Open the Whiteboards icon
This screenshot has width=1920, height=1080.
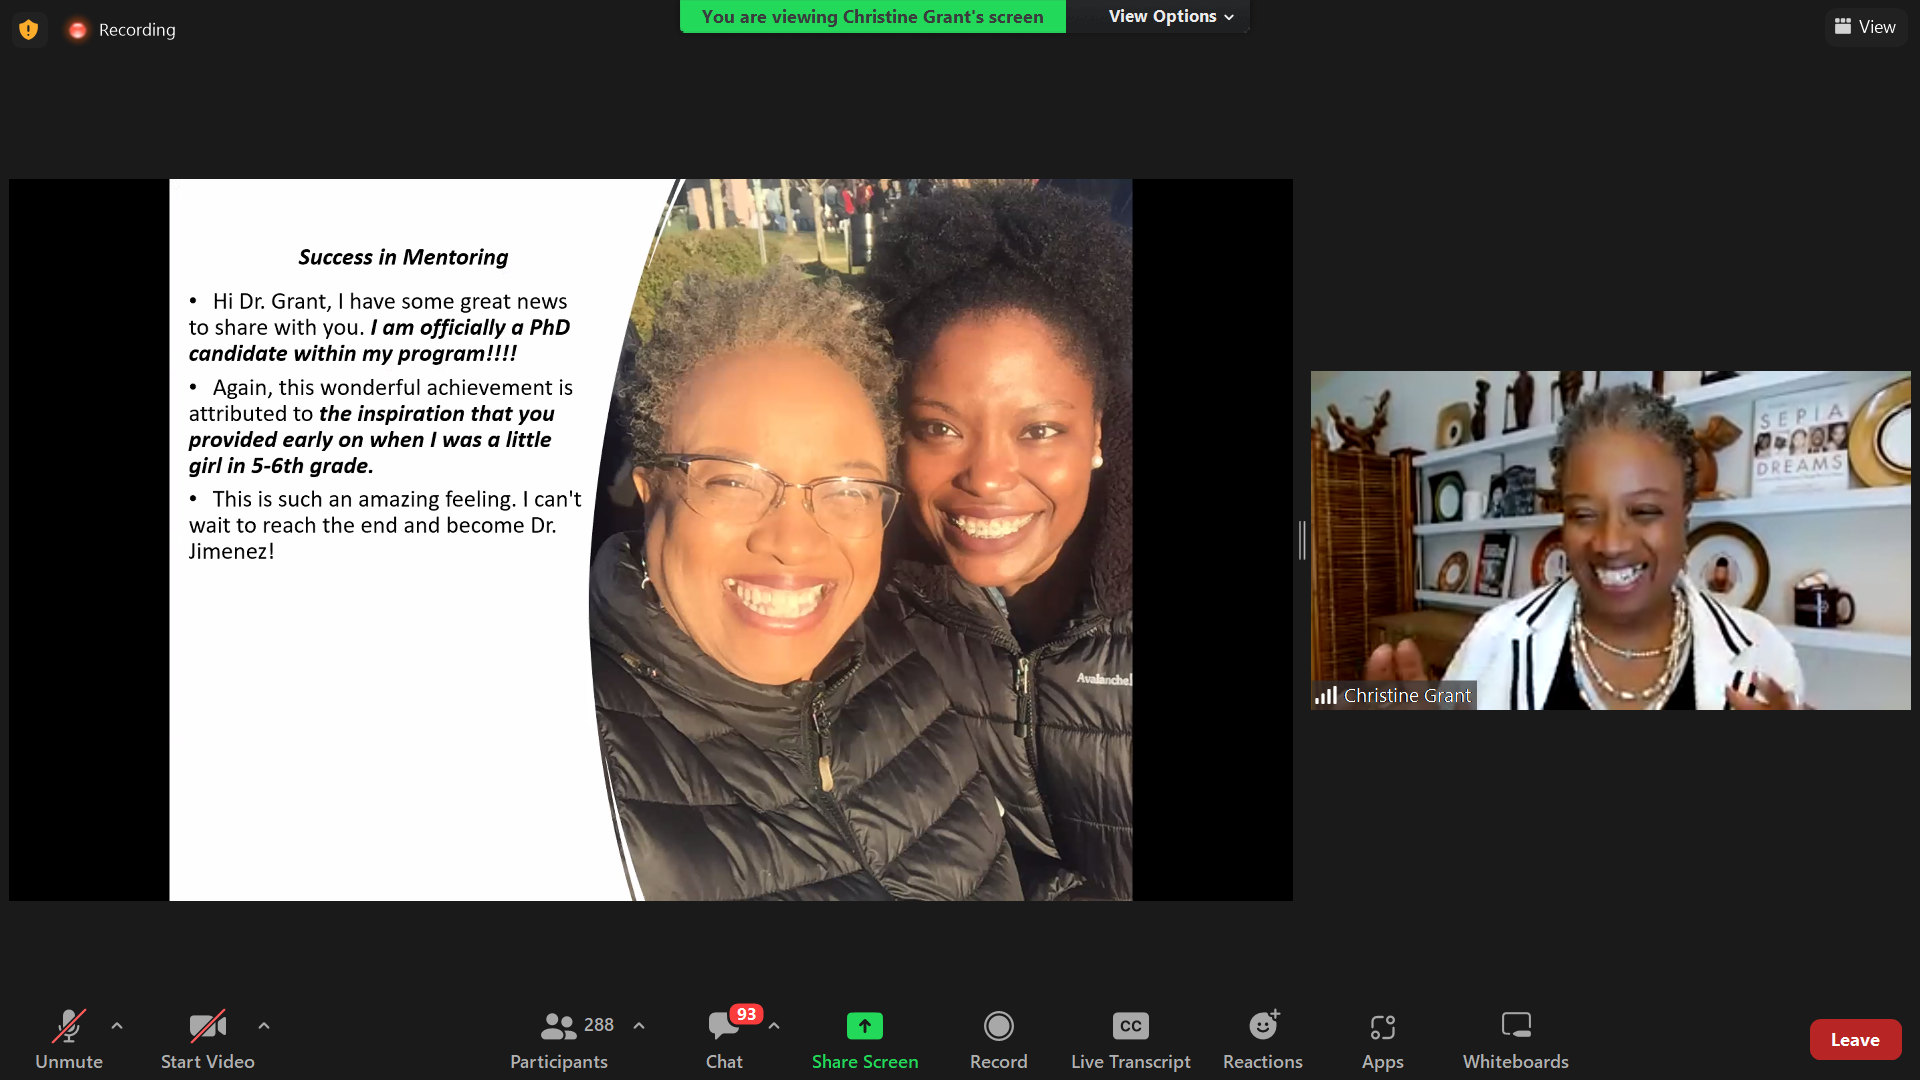1515,1026
